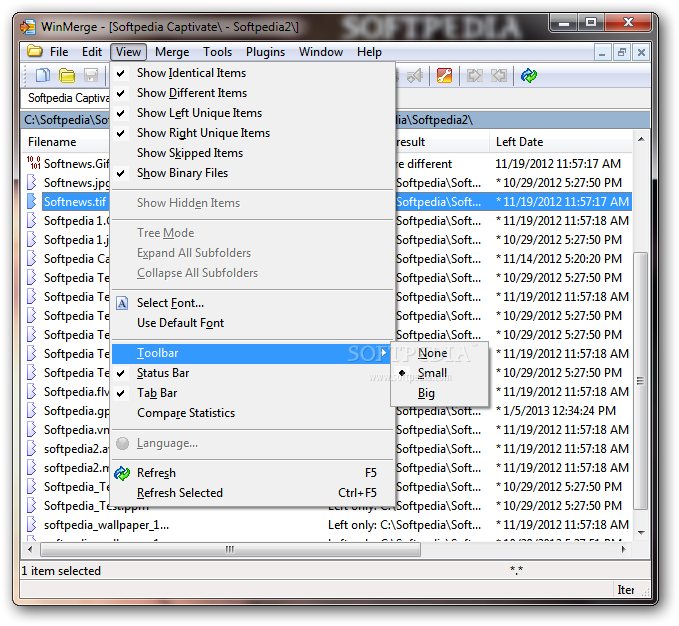Open the Merge menu
This screenshot has width=679, height=626.
pyautogui.click(x=172, y=52)
